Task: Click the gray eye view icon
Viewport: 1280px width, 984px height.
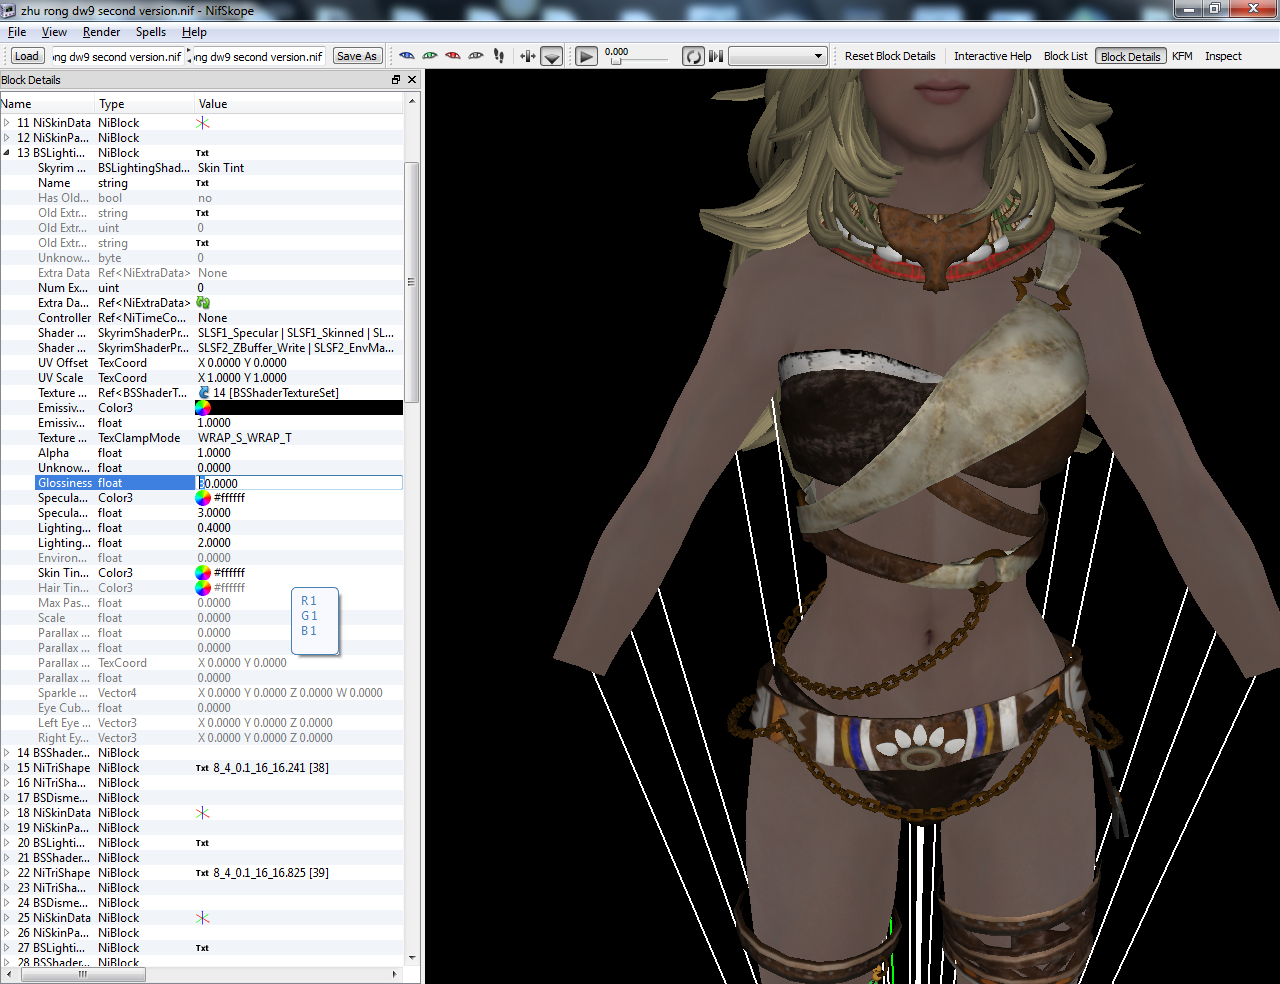Action: point(476,56)
